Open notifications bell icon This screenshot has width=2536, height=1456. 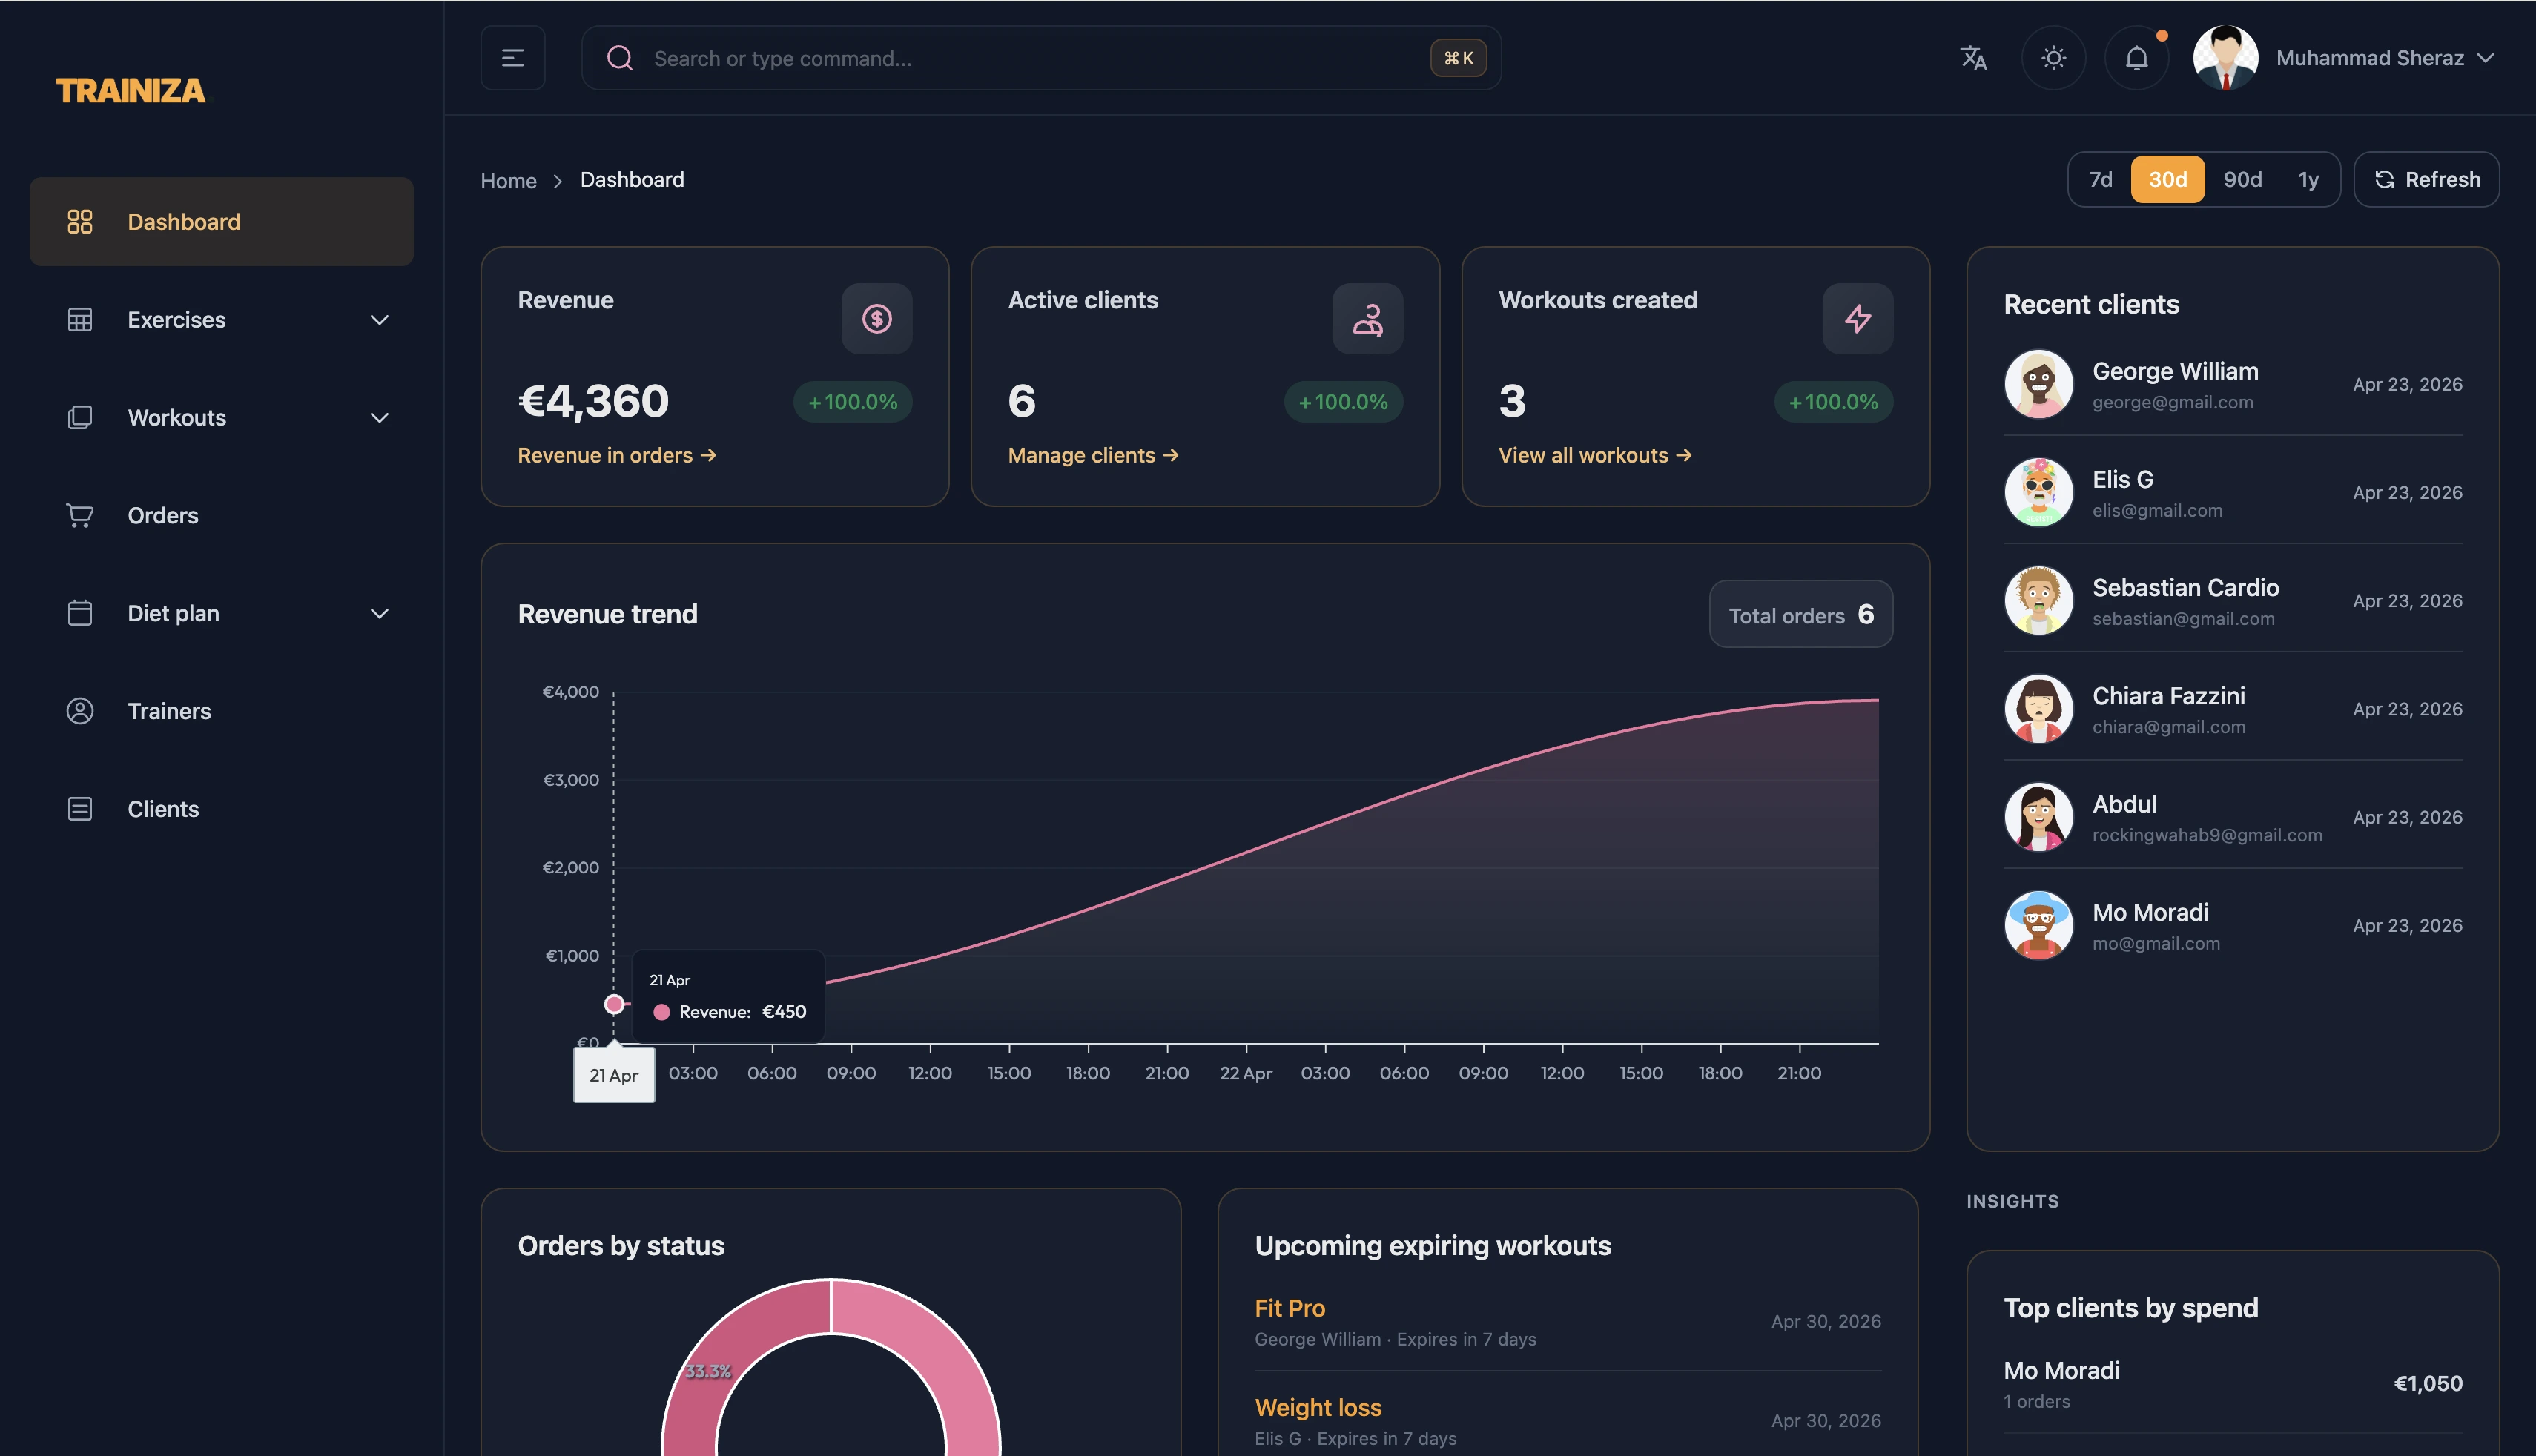[x=2137, y=58]
